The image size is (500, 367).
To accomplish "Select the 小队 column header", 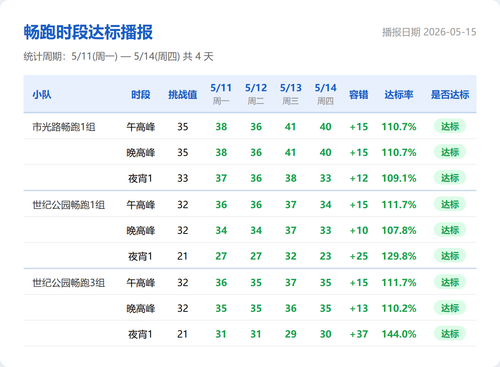I will 42,95.
